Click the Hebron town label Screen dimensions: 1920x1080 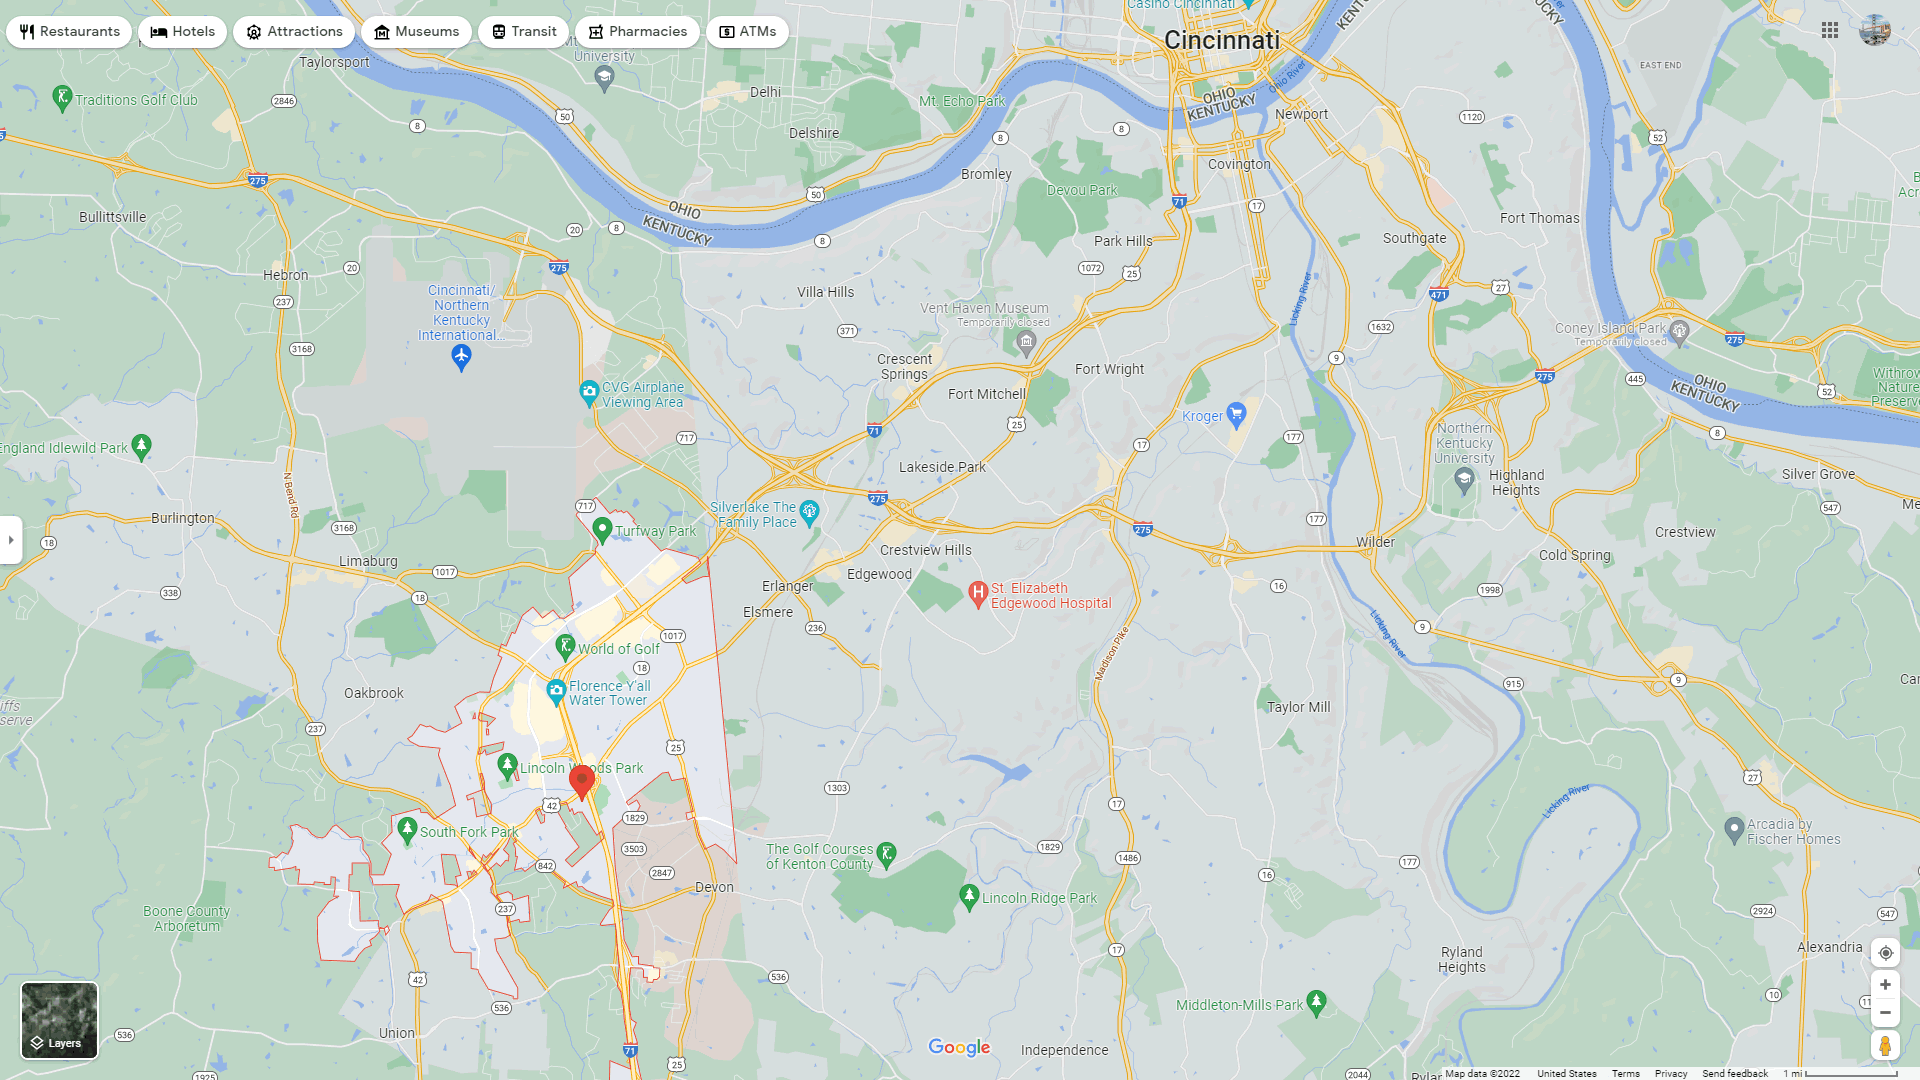point(286,275)
